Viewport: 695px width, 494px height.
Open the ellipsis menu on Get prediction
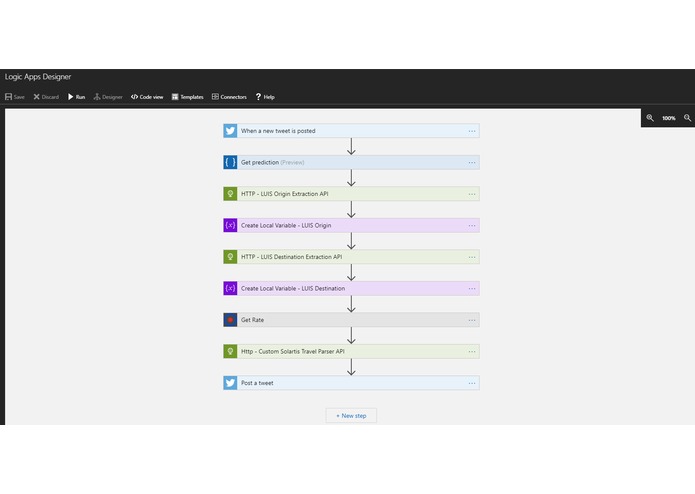(472, 163)
